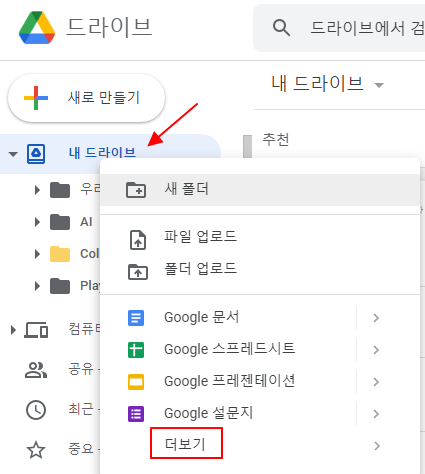Viewport: 425px width, 474px height.
Task: Open the Google 설문지 submenu chevron
Action: 376,414
